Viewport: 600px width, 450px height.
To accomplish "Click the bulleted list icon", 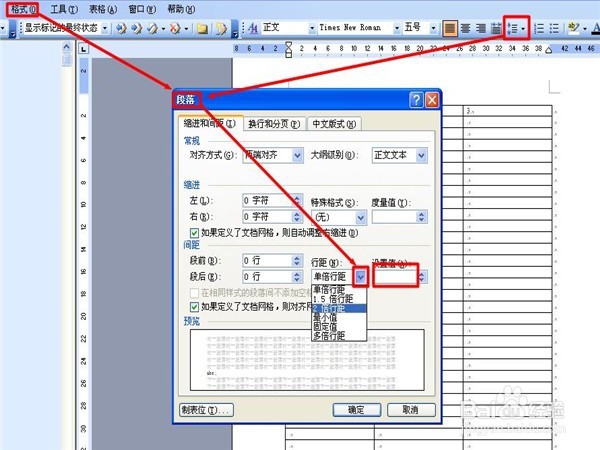I will pos(554,28).
